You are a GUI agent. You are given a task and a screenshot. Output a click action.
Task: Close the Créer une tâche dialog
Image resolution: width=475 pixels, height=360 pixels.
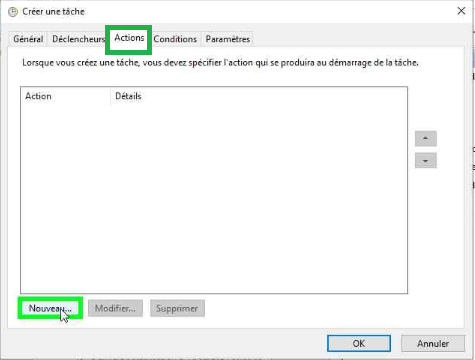[x=461, y=11]
